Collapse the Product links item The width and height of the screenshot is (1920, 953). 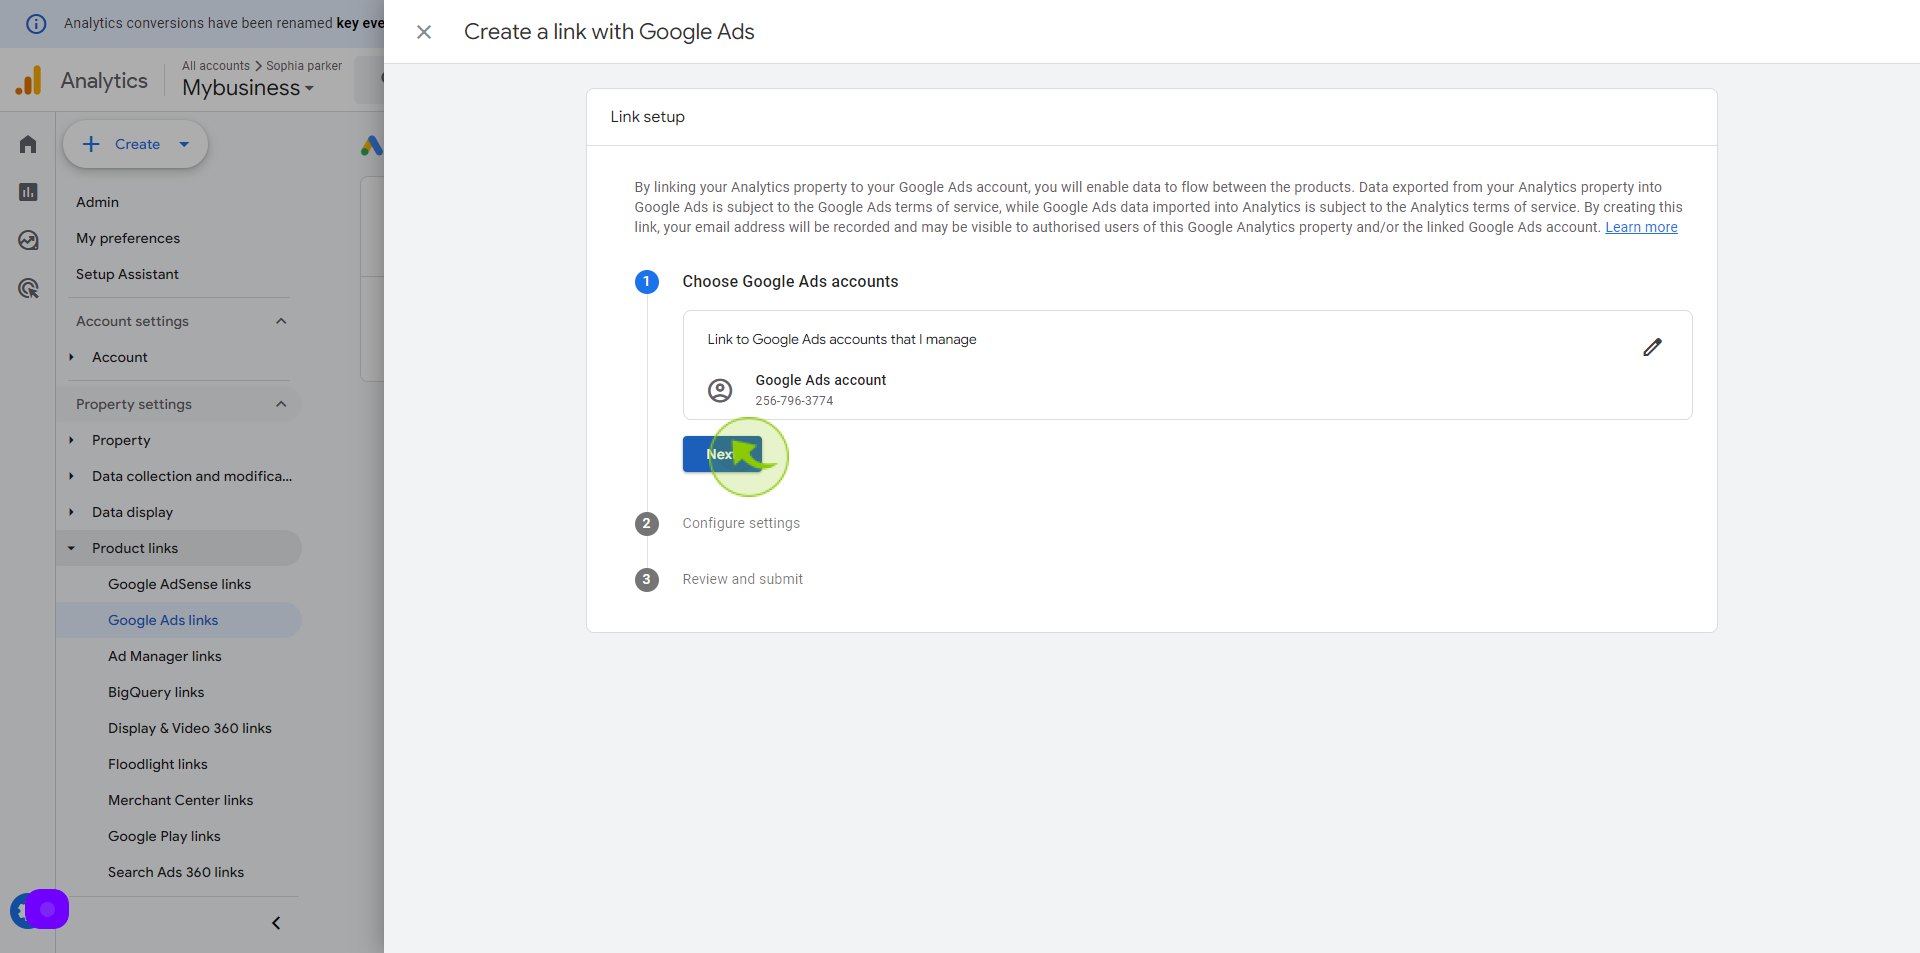pyautogui.click(x=71, y=548)
